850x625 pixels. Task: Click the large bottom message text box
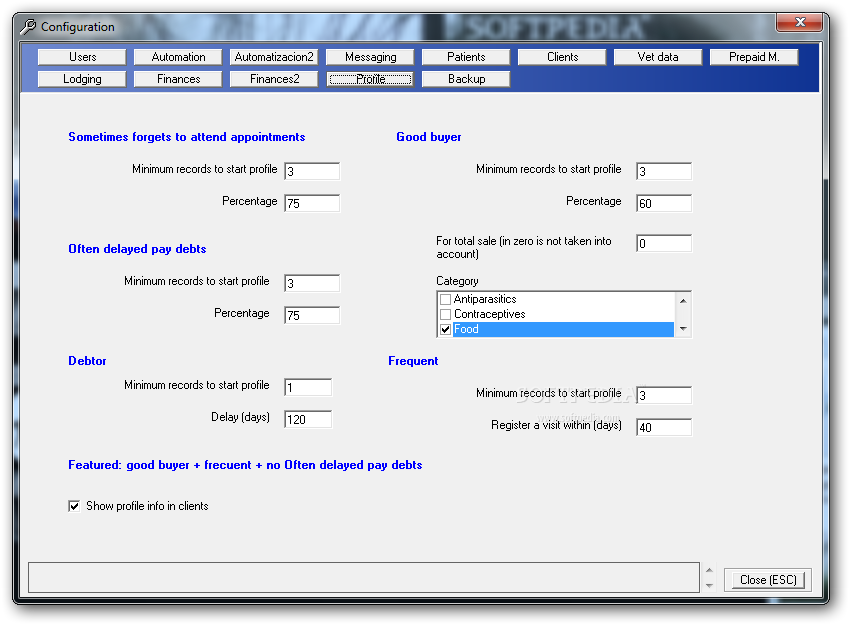tap(364, 577)
